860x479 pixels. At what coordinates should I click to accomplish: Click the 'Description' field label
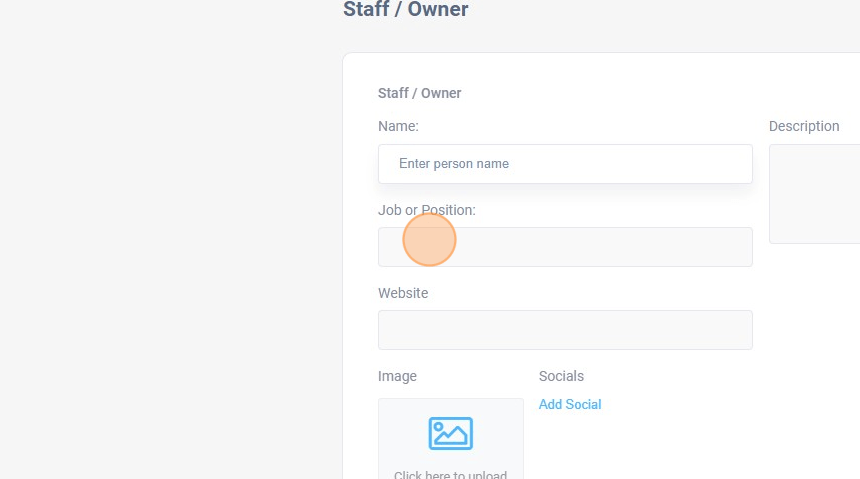coord(804,126)
